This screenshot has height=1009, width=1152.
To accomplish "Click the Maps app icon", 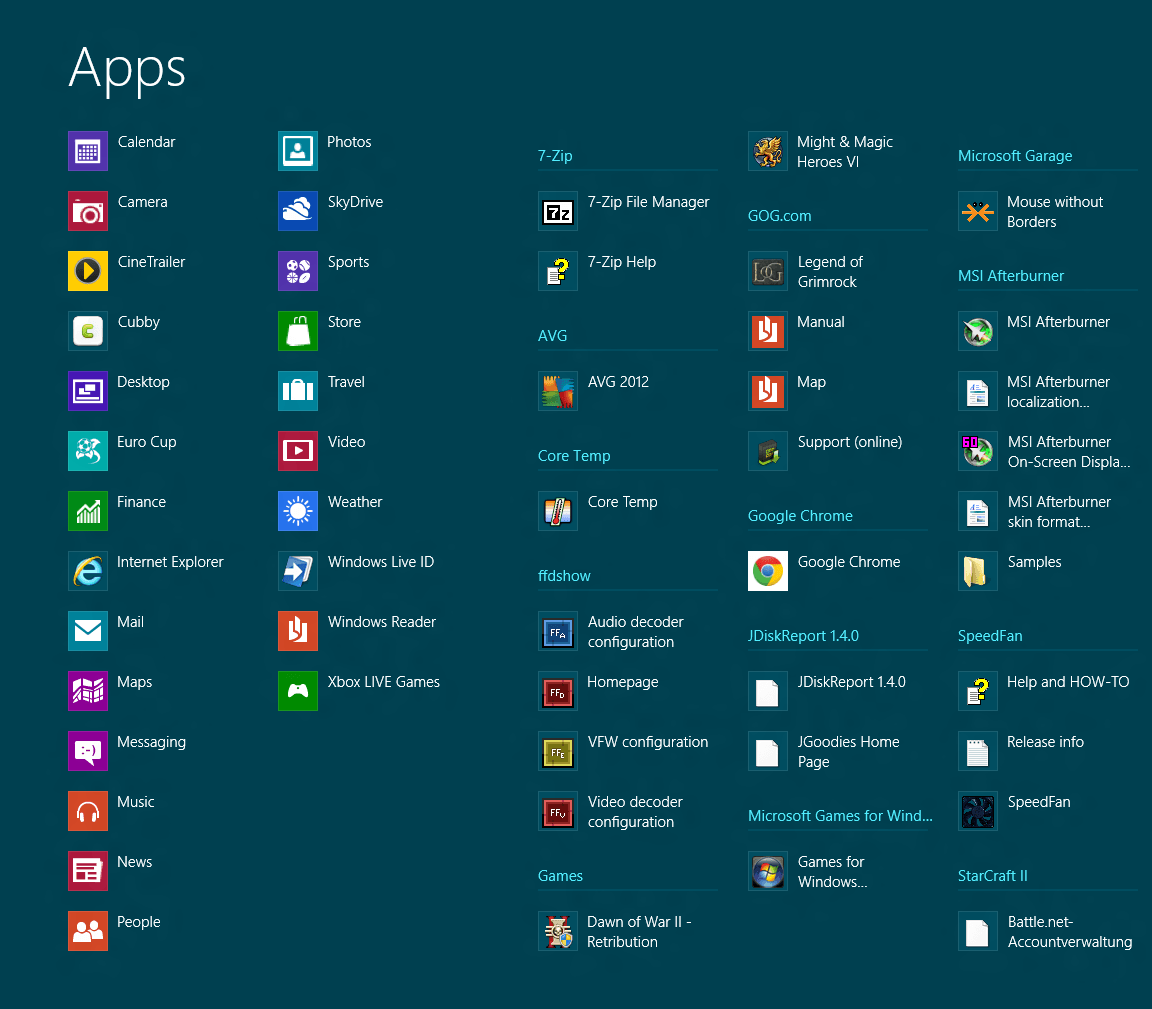I will tap(88, 691).
